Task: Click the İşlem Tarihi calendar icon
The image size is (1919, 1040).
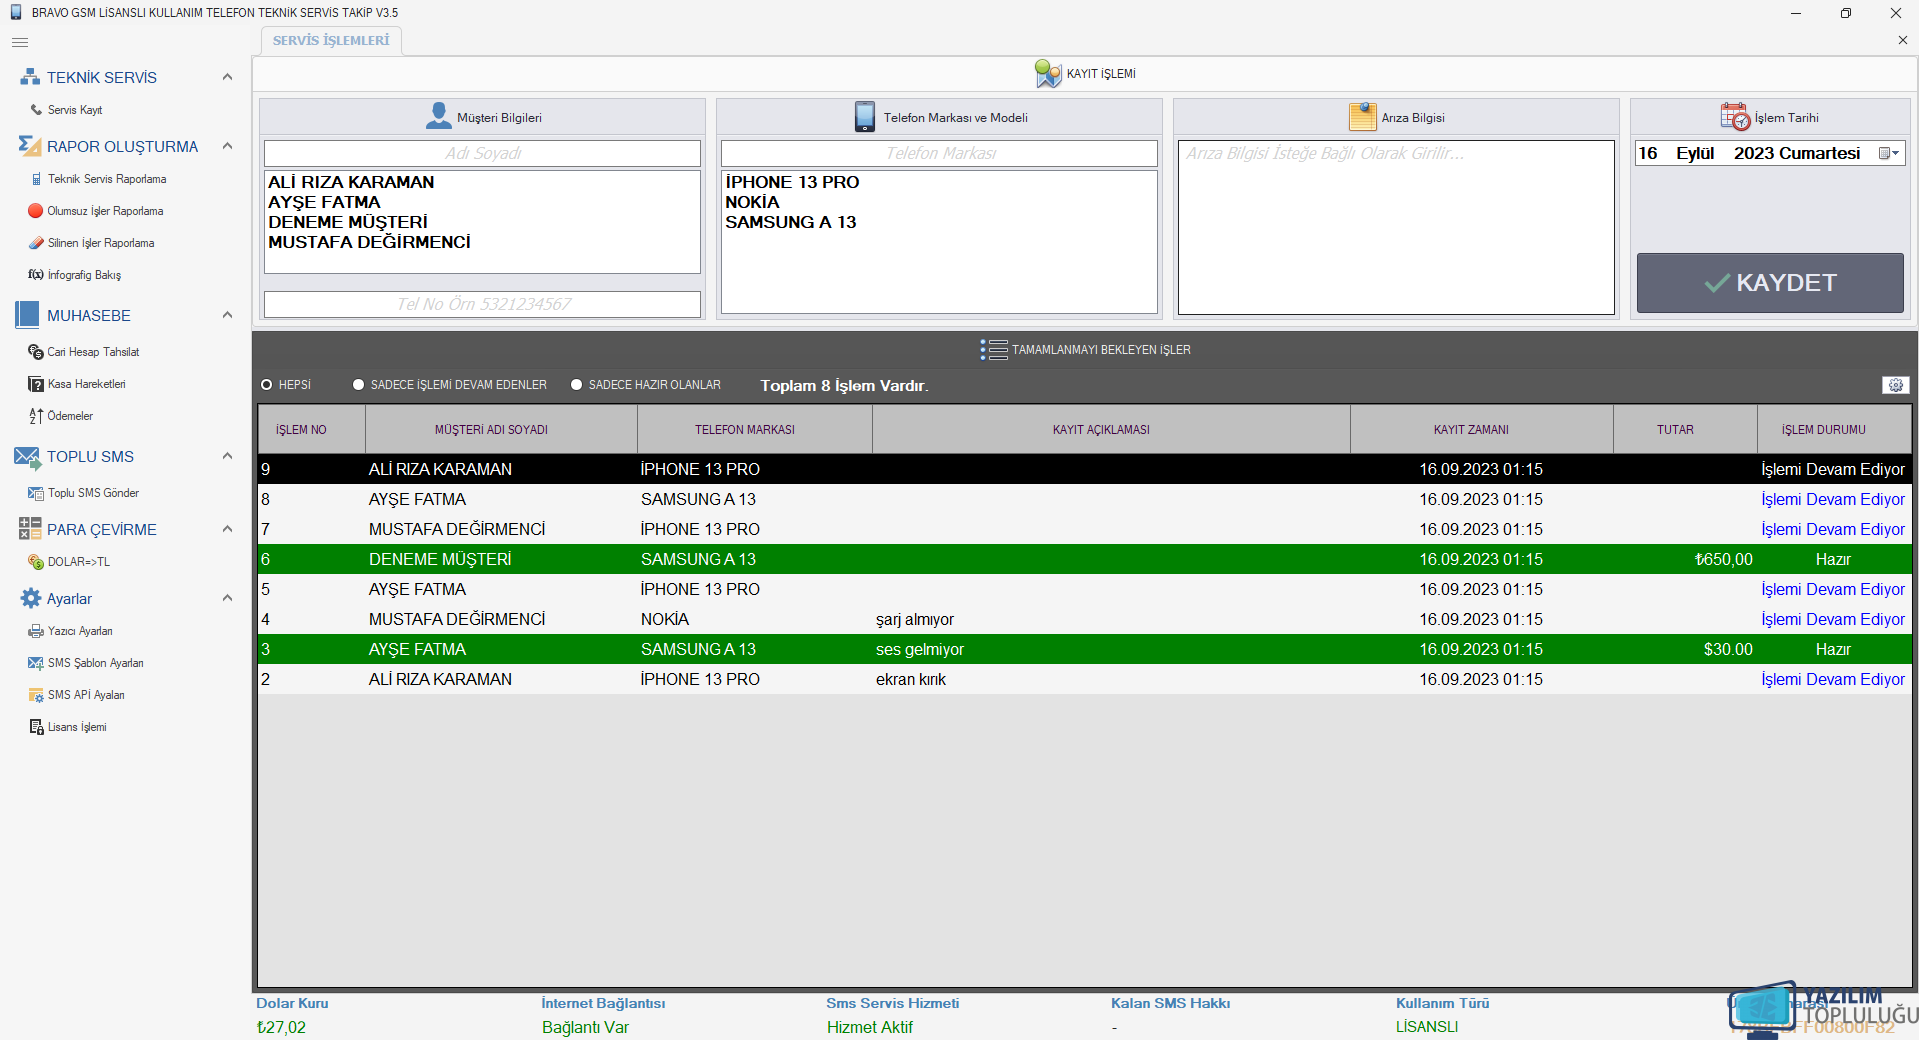Action: 1735,117
